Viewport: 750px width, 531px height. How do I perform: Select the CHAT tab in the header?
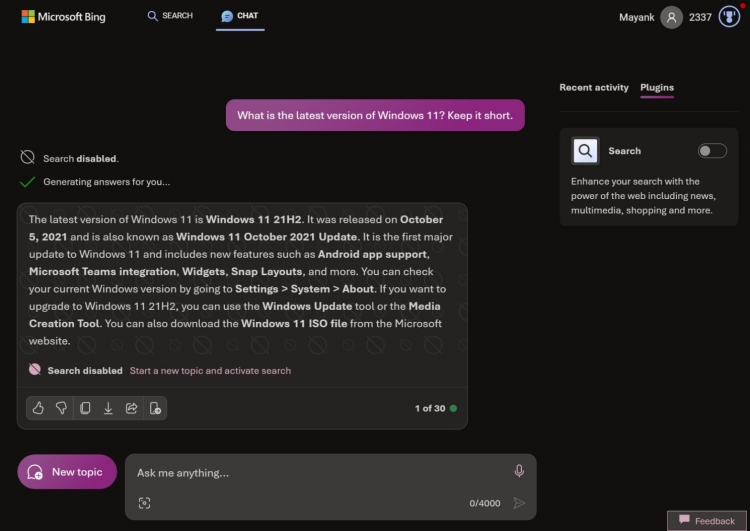click(x=240, y=16)
